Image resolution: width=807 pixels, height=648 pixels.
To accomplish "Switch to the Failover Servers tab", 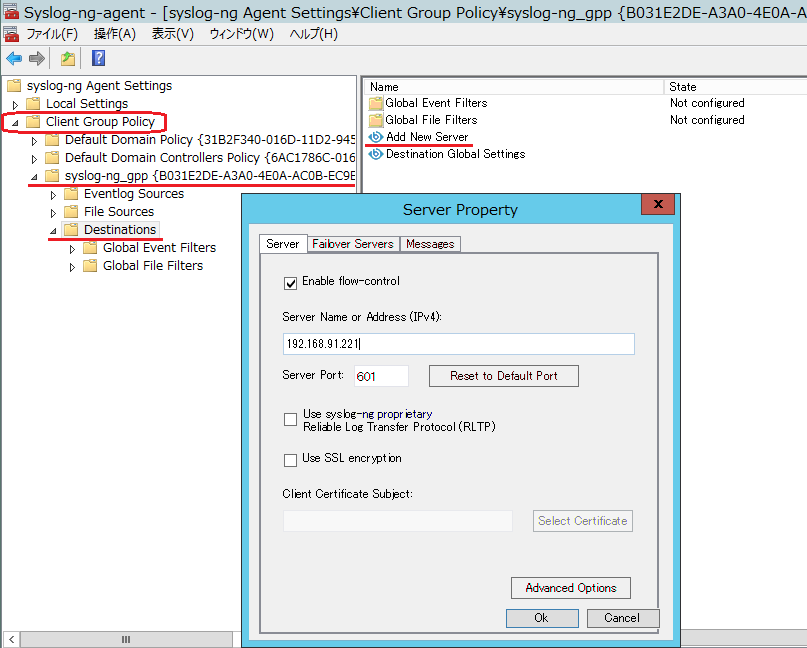I will (x=353, y=244).
